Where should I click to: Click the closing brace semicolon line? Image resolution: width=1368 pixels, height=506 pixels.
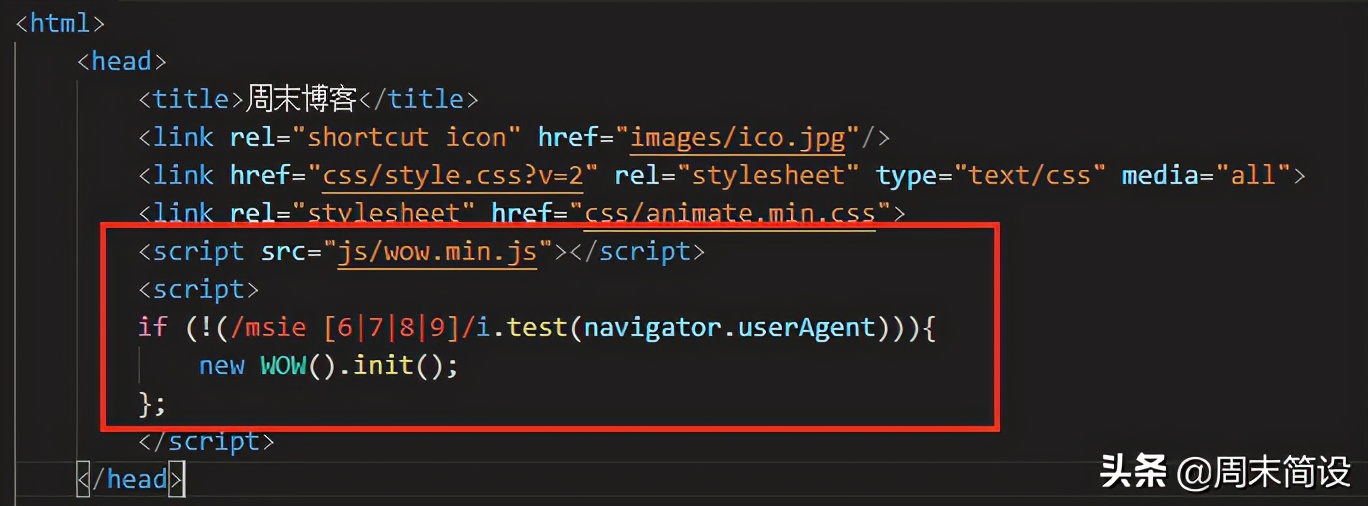point(152,403)
